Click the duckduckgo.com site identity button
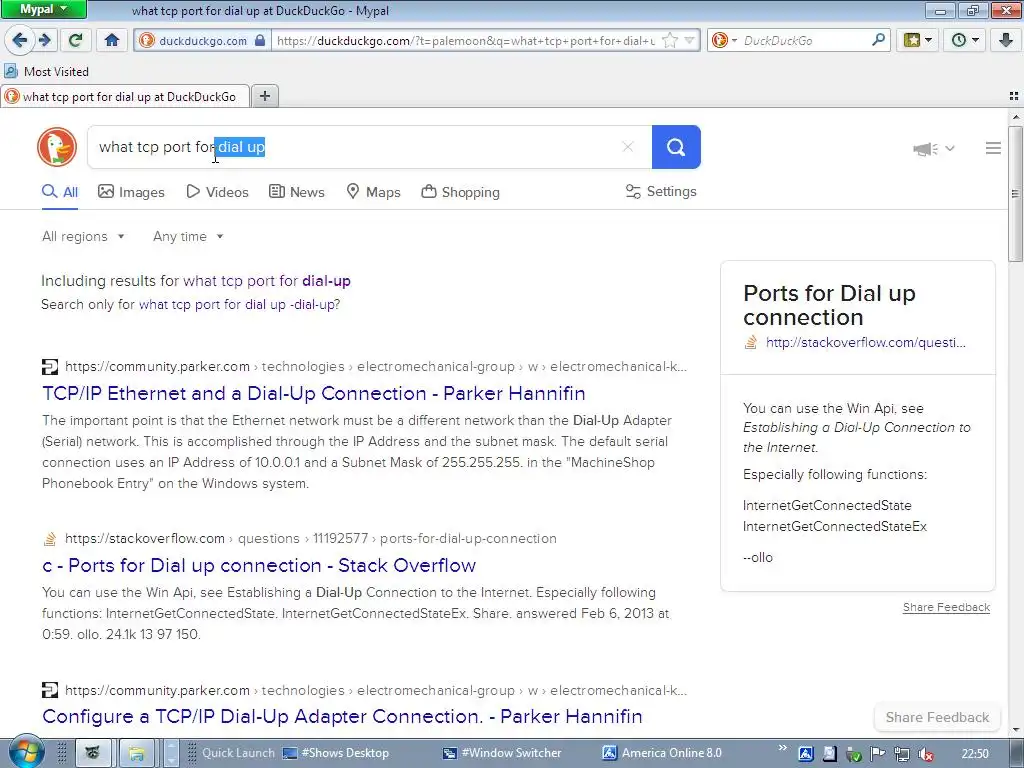 pyautogui.click(x=203, y=40)
